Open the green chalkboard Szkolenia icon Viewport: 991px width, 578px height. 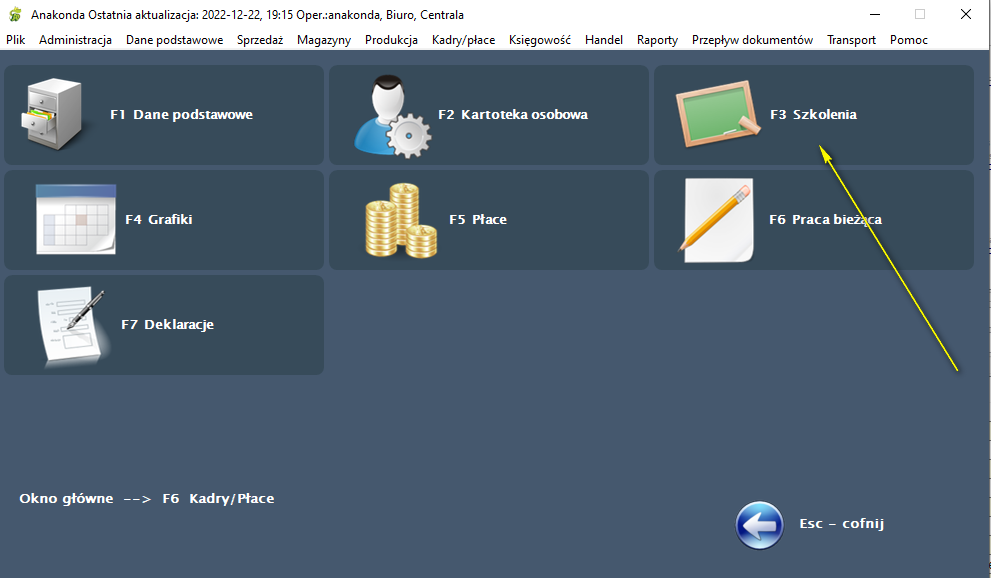(x=718, y=114)
